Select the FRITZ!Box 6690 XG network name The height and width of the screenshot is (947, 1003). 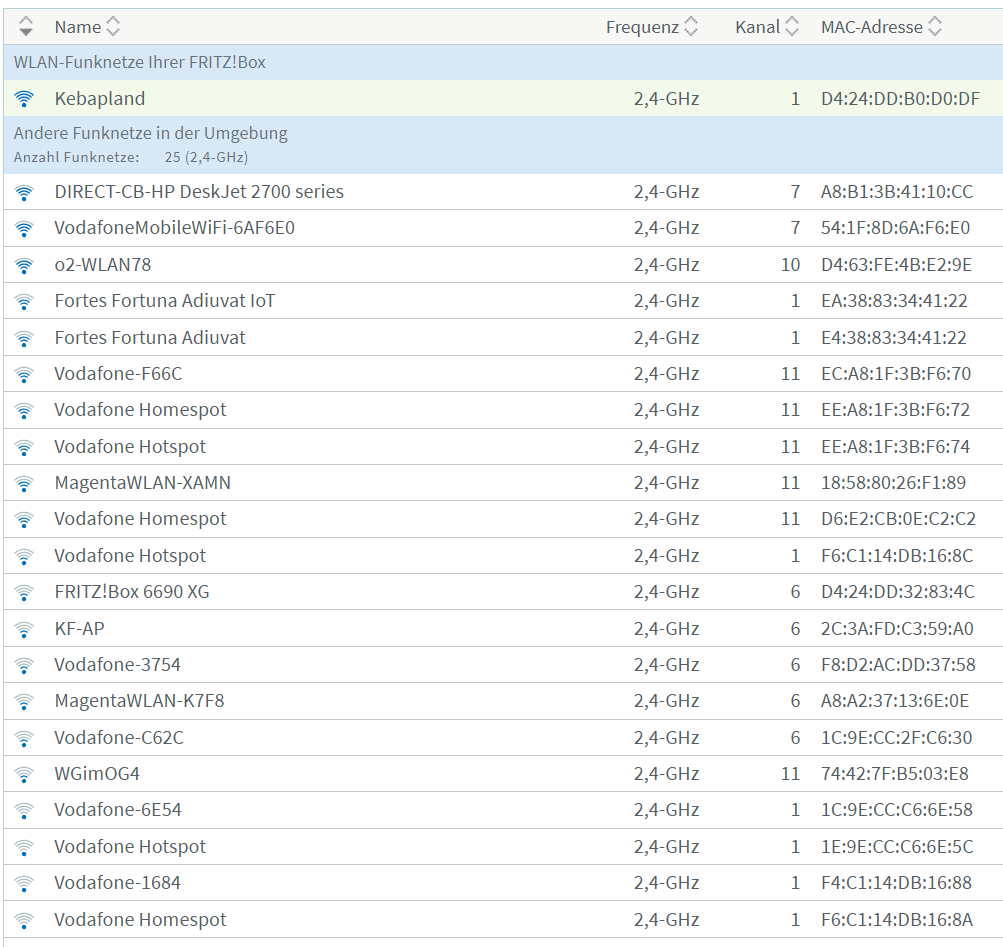click(132, 592)
